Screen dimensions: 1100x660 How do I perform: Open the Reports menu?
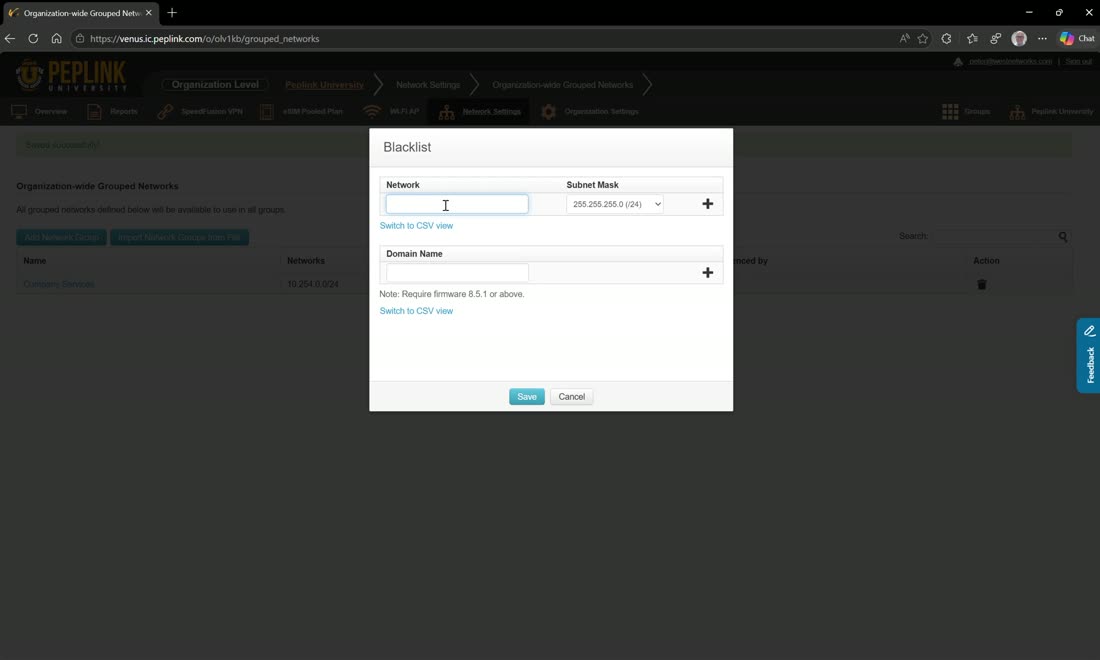coord(112,112)
